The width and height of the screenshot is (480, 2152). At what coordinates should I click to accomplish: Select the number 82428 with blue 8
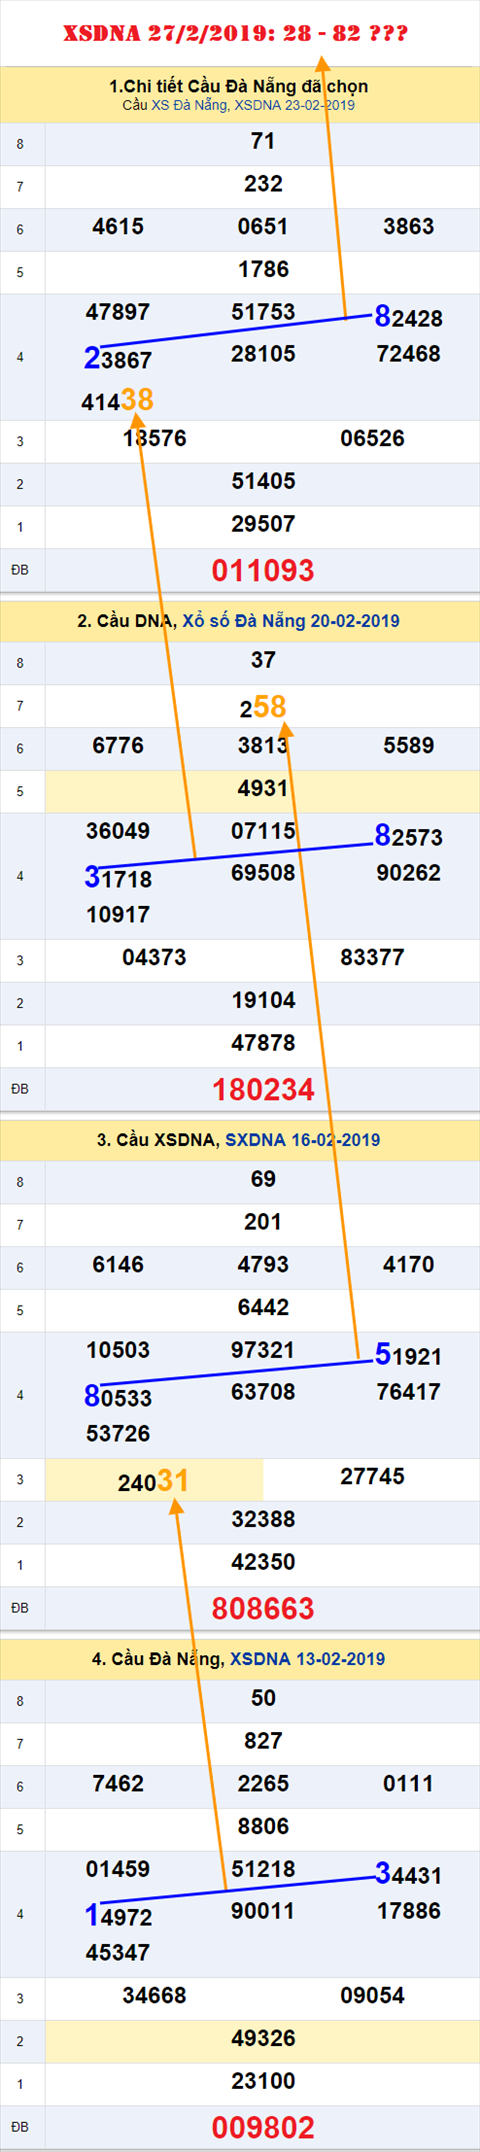click(408, 317)
